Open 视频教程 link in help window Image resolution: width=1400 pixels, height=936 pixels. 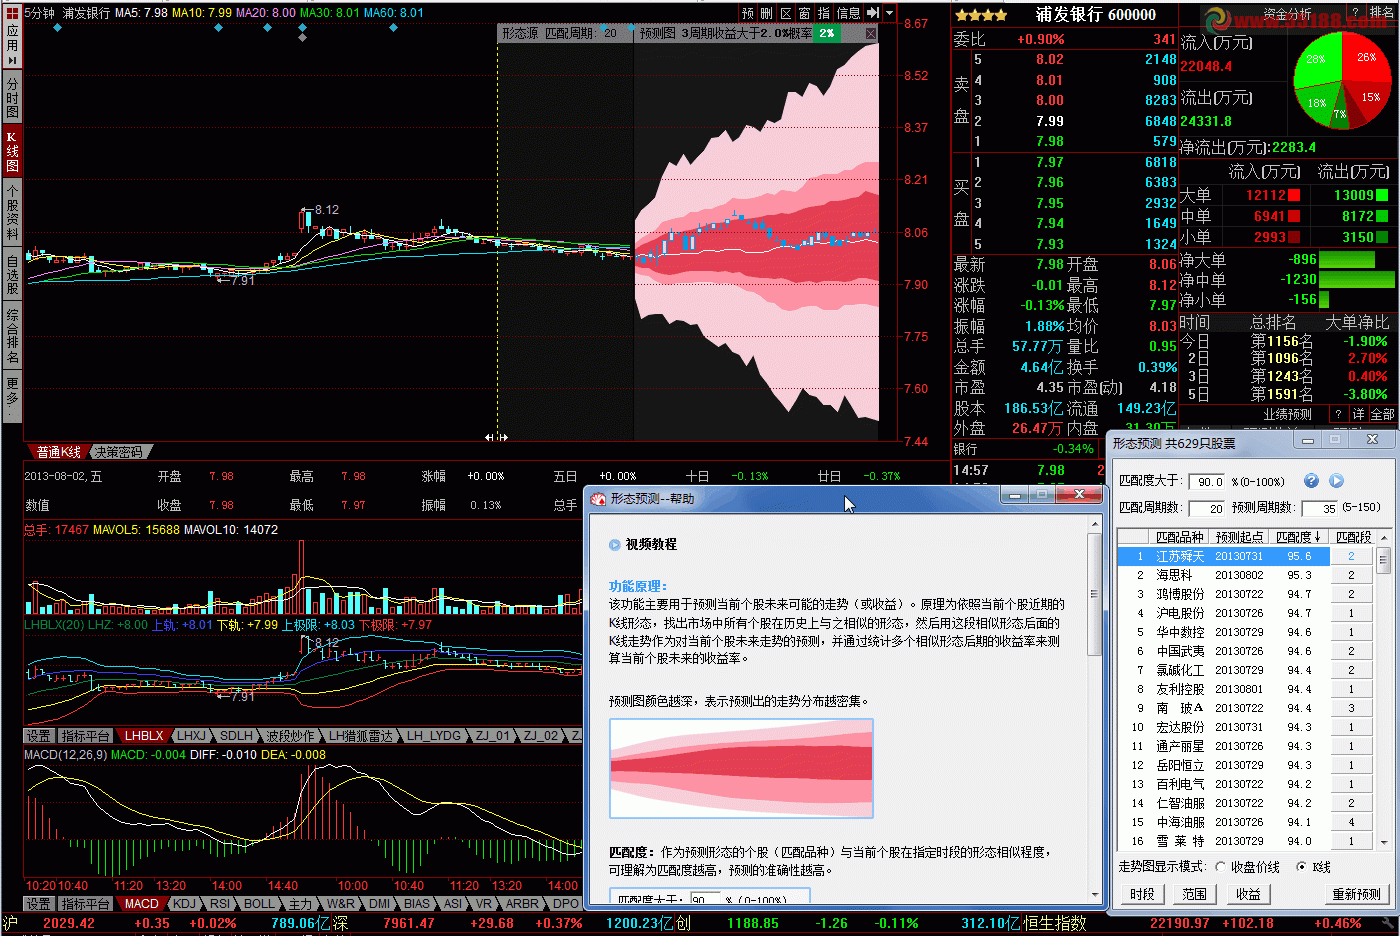click(651, 544)
